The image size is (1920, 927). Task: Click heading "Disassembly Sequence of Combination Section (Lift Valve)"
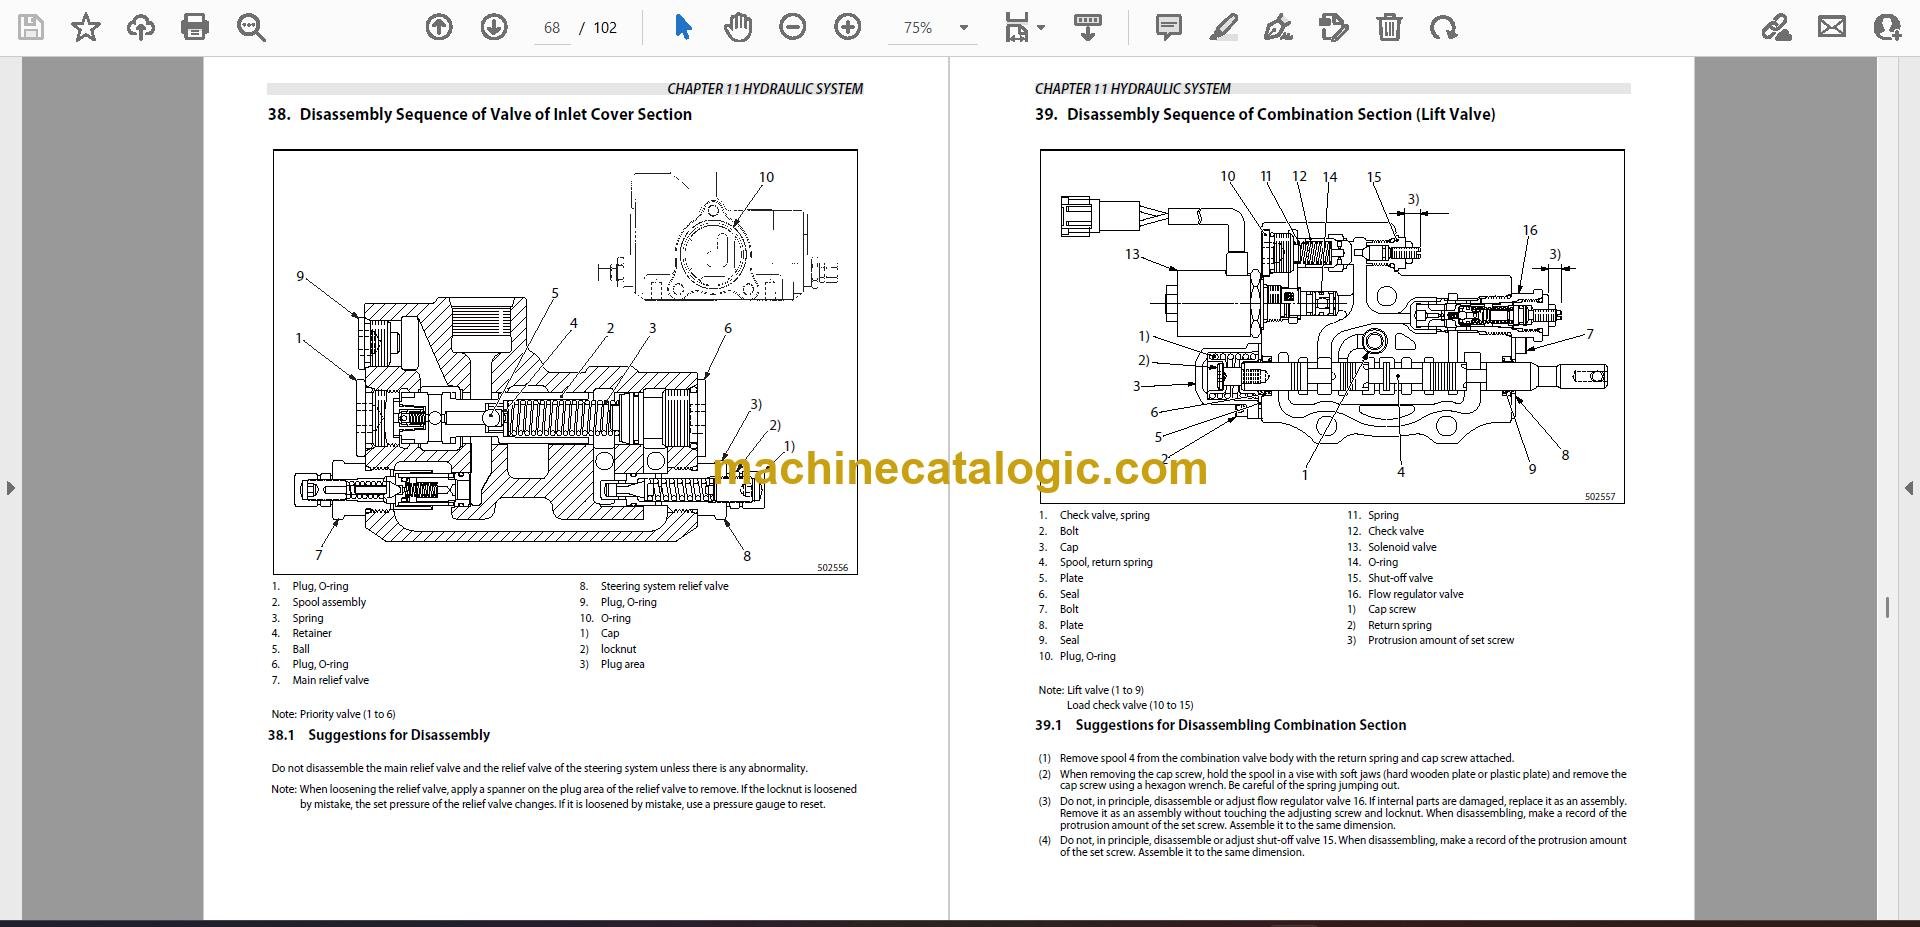[1281, 115]
